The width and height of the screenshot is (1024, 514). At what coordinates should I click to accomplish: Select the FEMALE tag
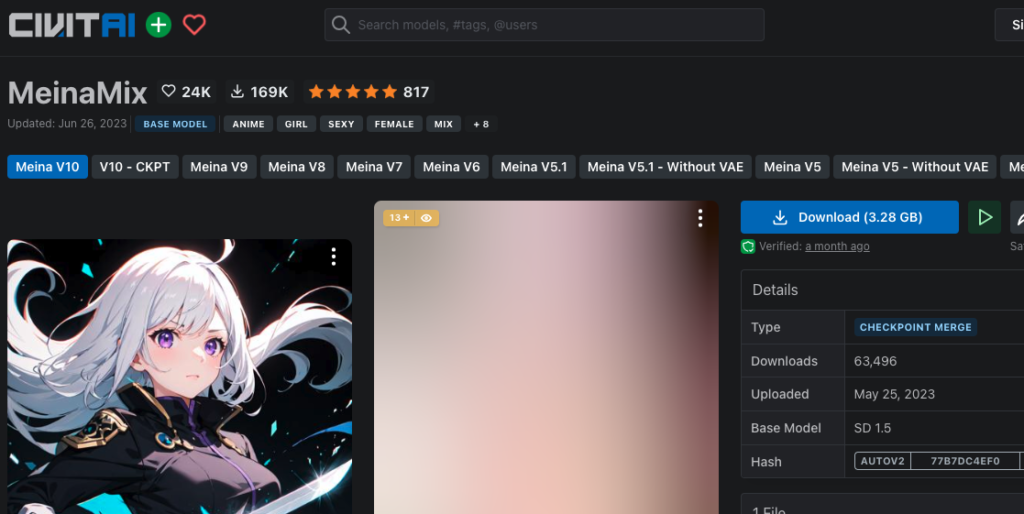394,124
